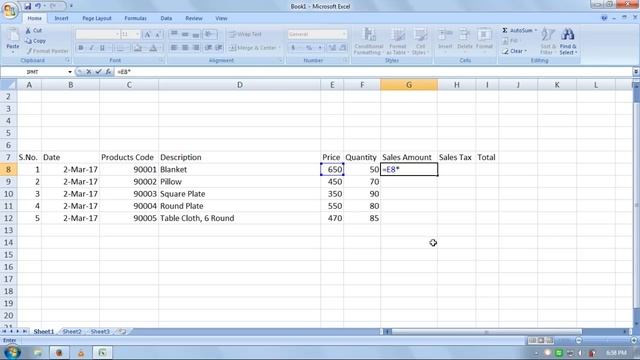
Task: Click AutoSum button
Action: pos(517,31)
